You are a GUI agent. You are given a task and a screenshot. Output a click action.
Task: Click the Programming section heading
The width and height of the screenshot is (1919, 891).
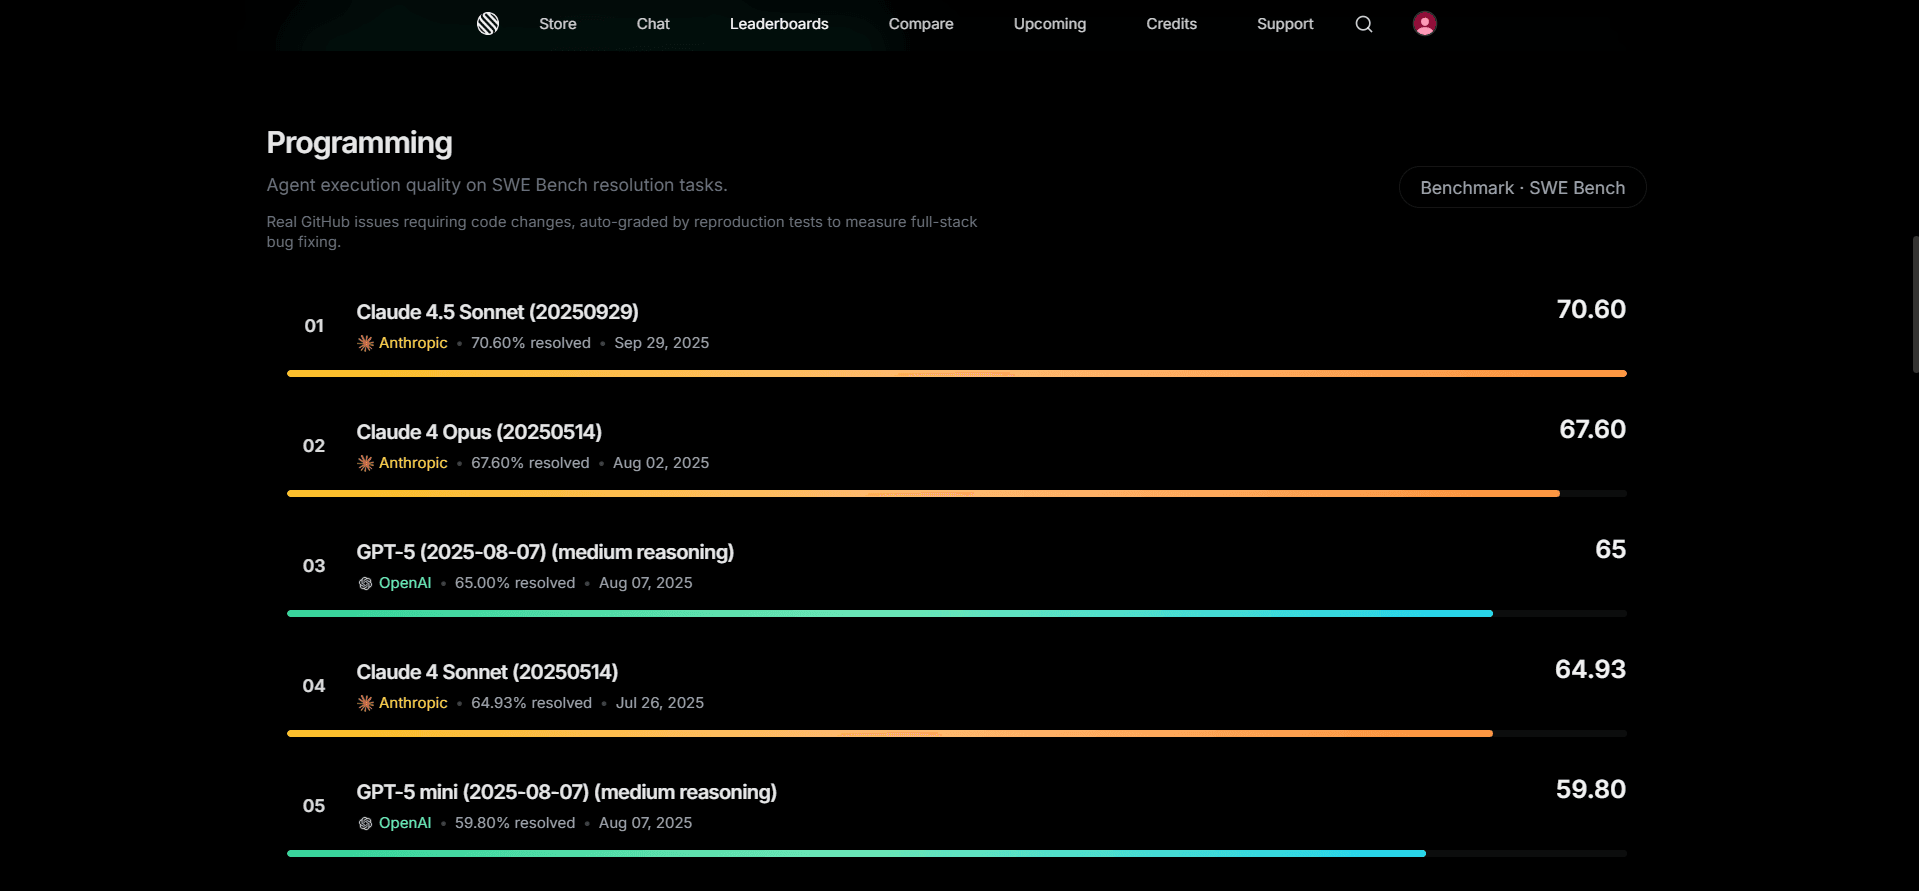359,143
